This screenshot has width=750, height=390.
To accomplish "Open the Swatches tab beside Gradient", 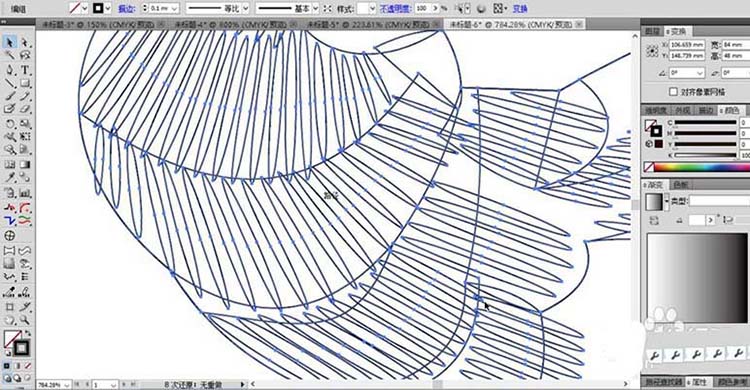I will coord(681,185).
